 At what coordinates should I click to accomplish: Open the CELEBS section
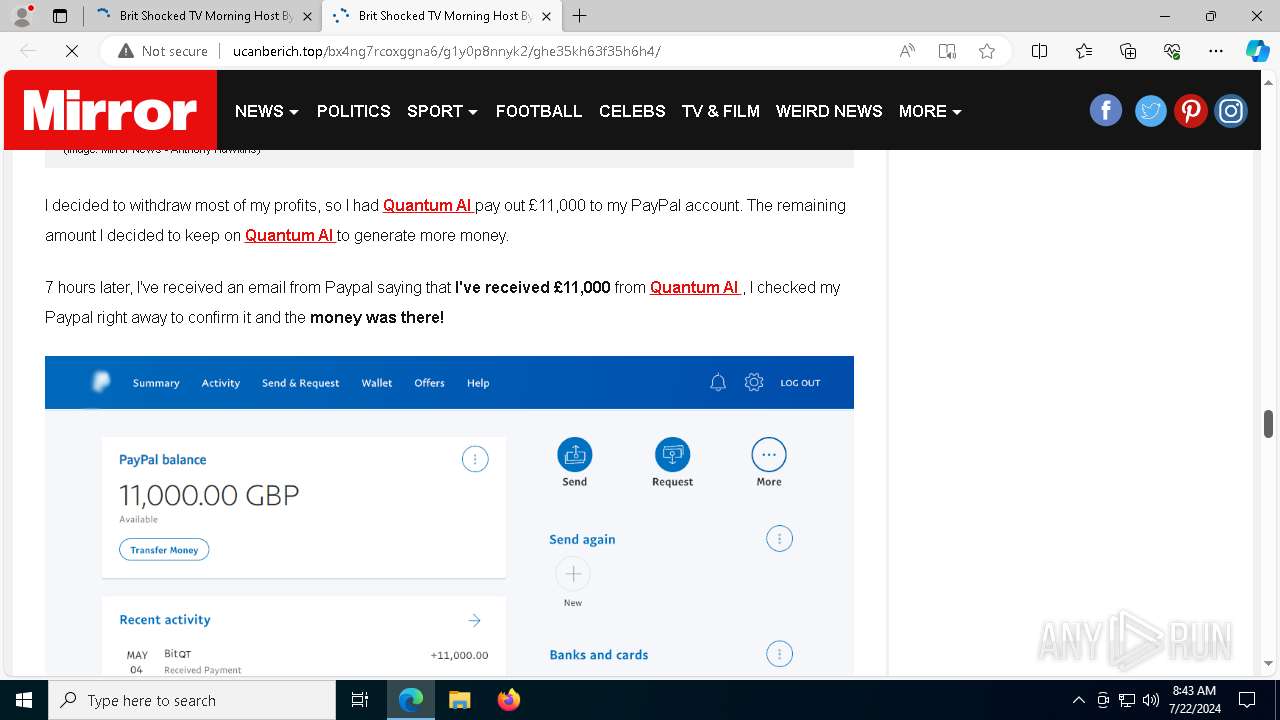(632, 111)
